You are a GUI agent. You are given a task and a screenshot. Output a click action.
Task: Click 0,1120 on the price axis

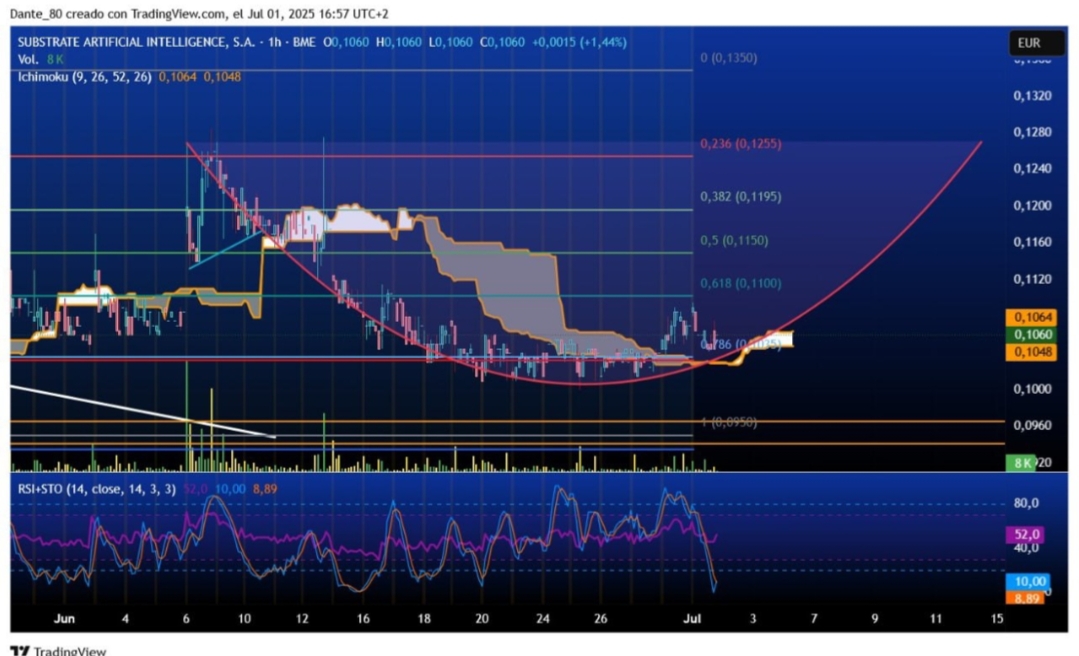1032,279
